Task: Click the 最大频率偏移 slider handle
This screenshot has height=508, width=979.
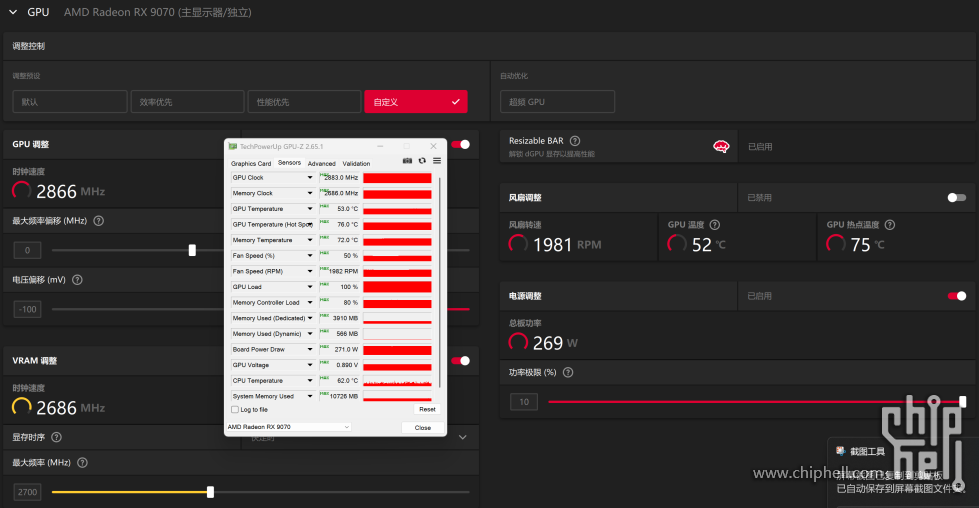Action: [x=192, y=250]
